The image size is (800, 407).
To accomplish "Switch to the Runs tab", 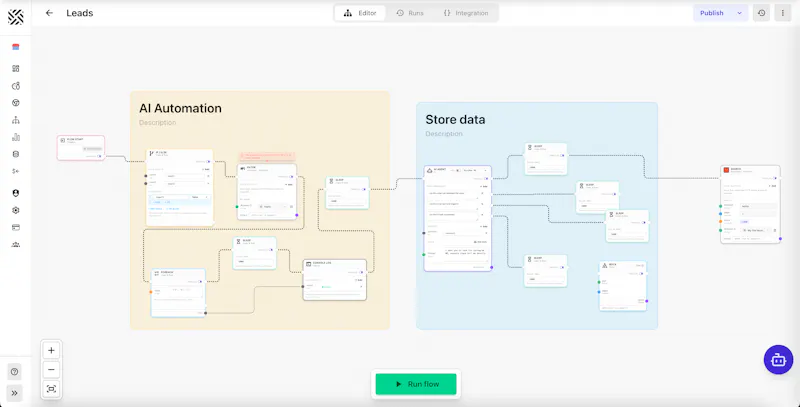I will tap(410, 13).
